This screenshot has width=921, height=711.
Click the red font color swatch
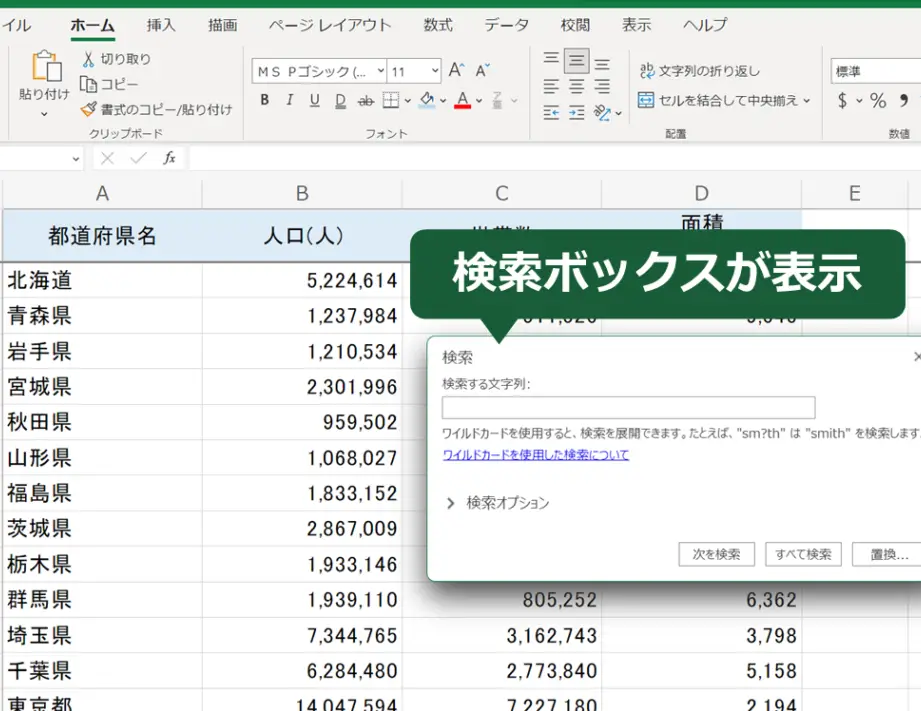point(462,100)
